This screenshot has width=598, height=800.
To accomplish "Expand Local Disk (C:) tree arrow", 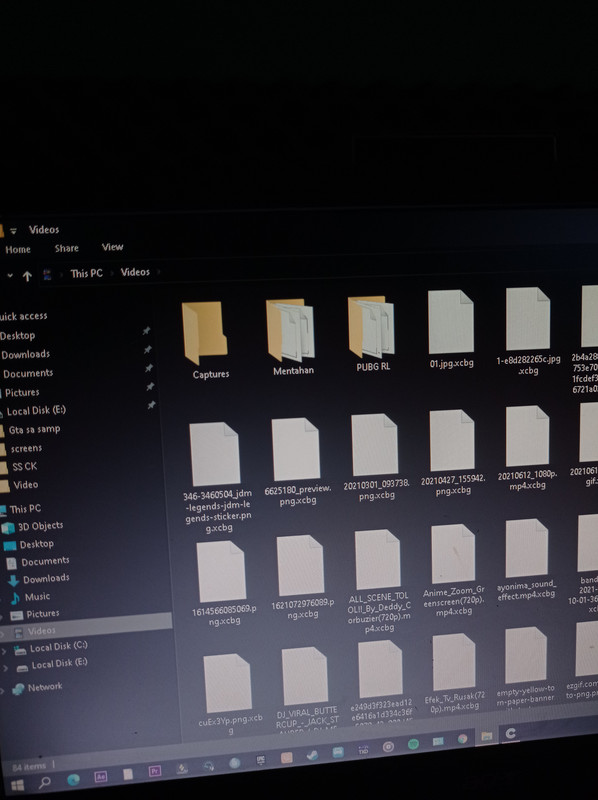I will [4, 652].
